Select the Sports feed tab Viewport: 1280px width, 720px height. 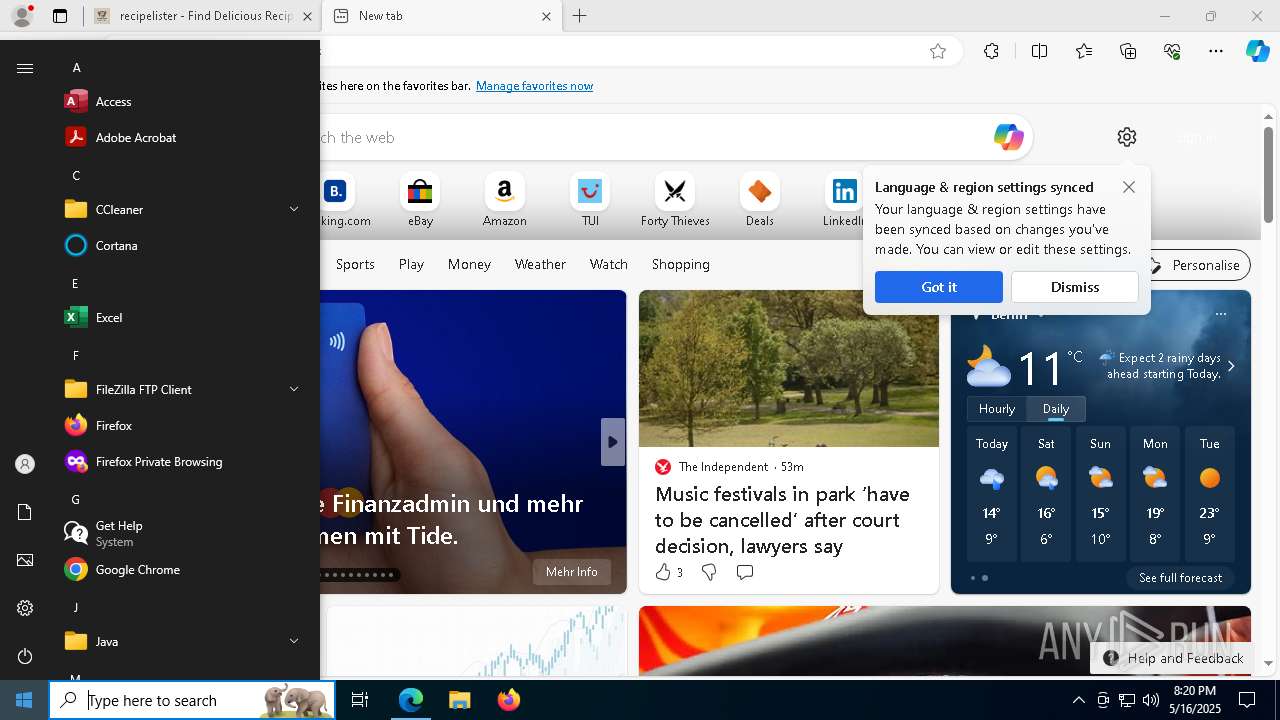tap(355, 264)
